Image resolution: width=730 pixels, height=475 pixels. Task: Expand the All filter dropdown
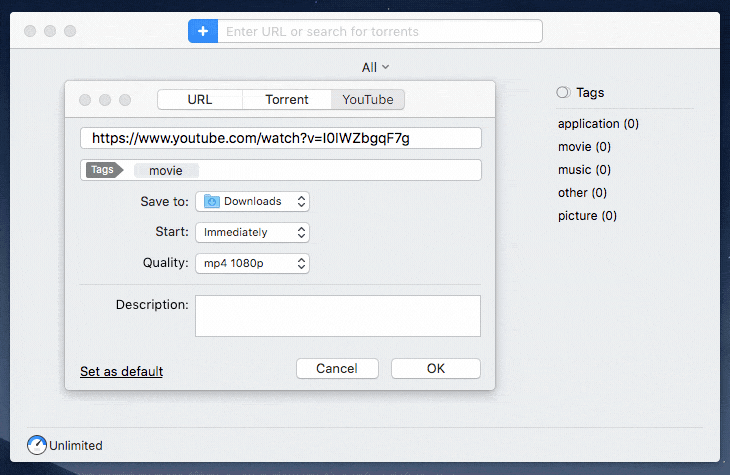(375, 68)
